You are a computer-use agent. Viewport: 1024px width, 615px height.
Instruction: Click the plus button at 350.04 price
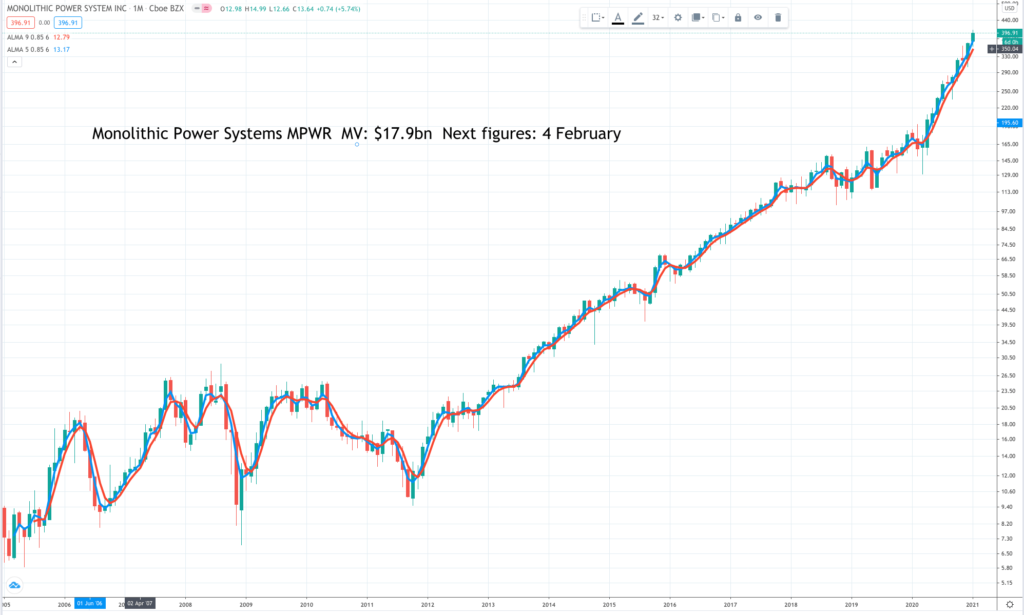tap(991, 49)
